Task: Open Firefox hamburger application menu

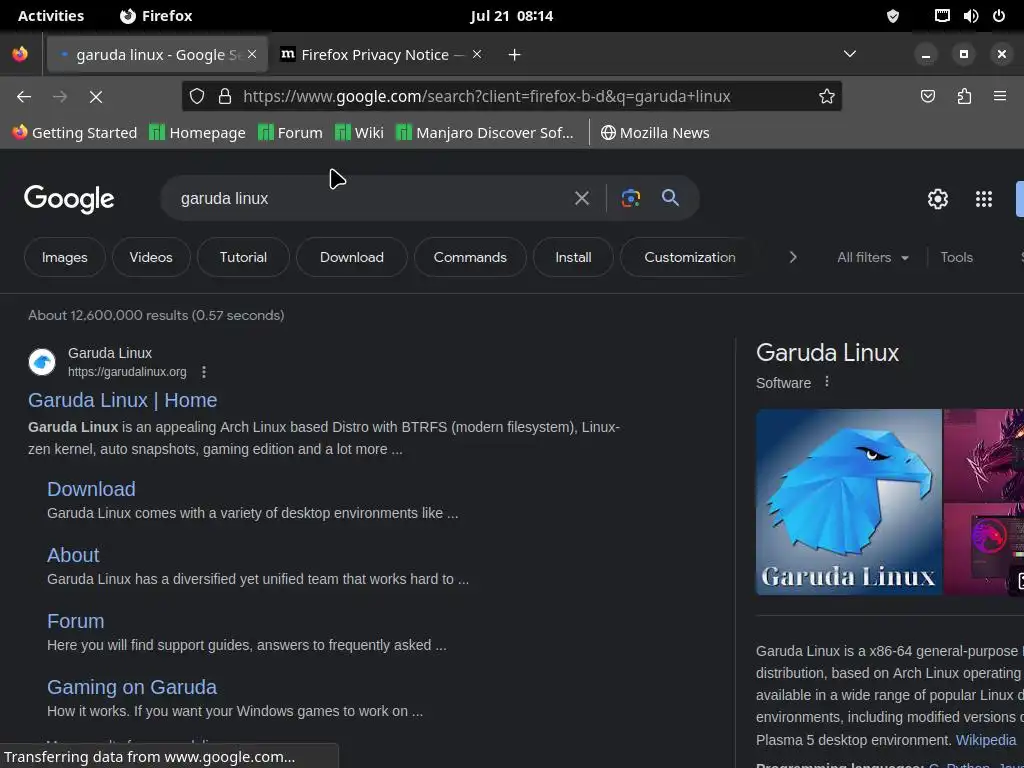Action: pyautogui.click(x=1000, y=97)
